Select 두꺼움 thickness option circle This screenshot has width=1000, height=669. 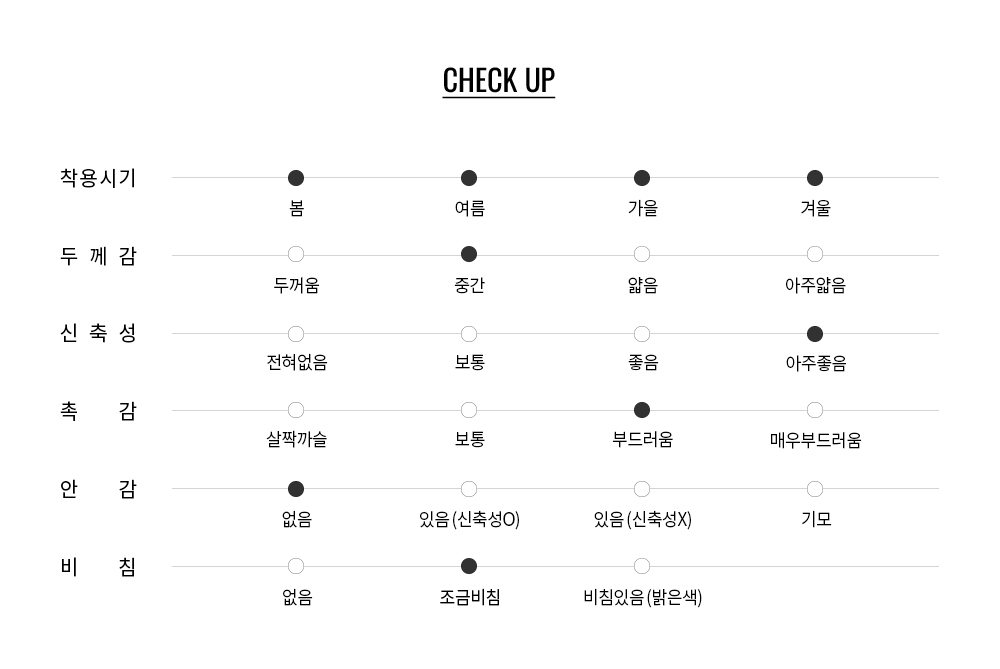click(296, 254)
